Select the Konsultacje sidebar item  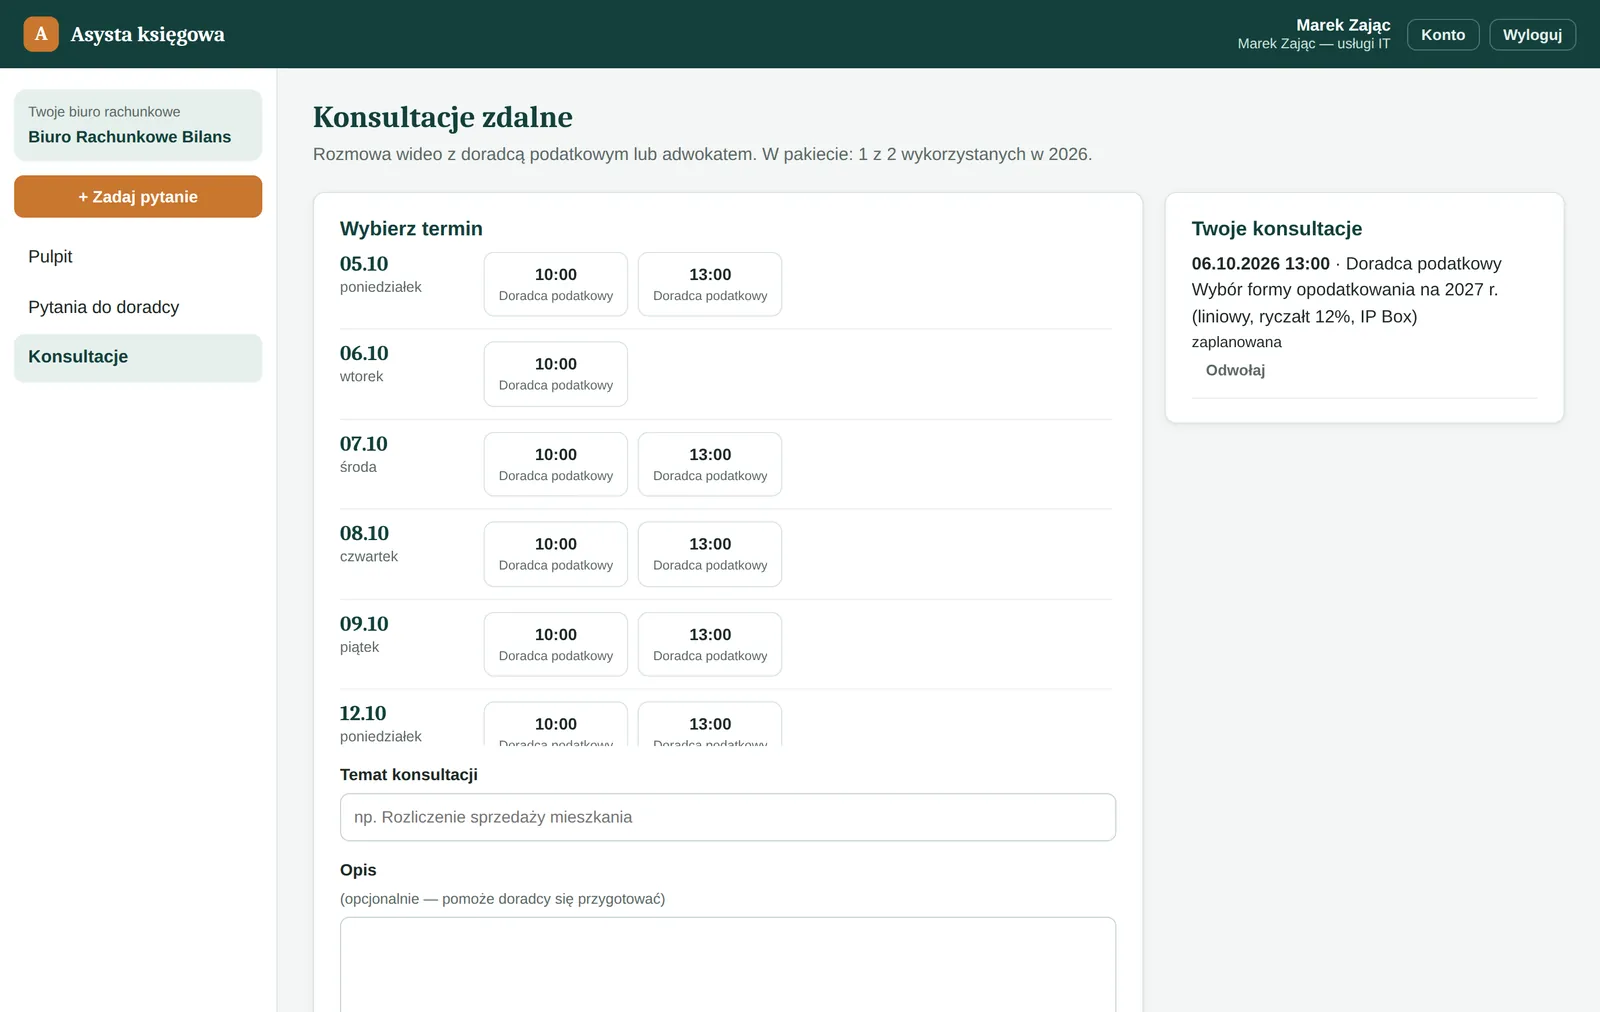point(138,357)
